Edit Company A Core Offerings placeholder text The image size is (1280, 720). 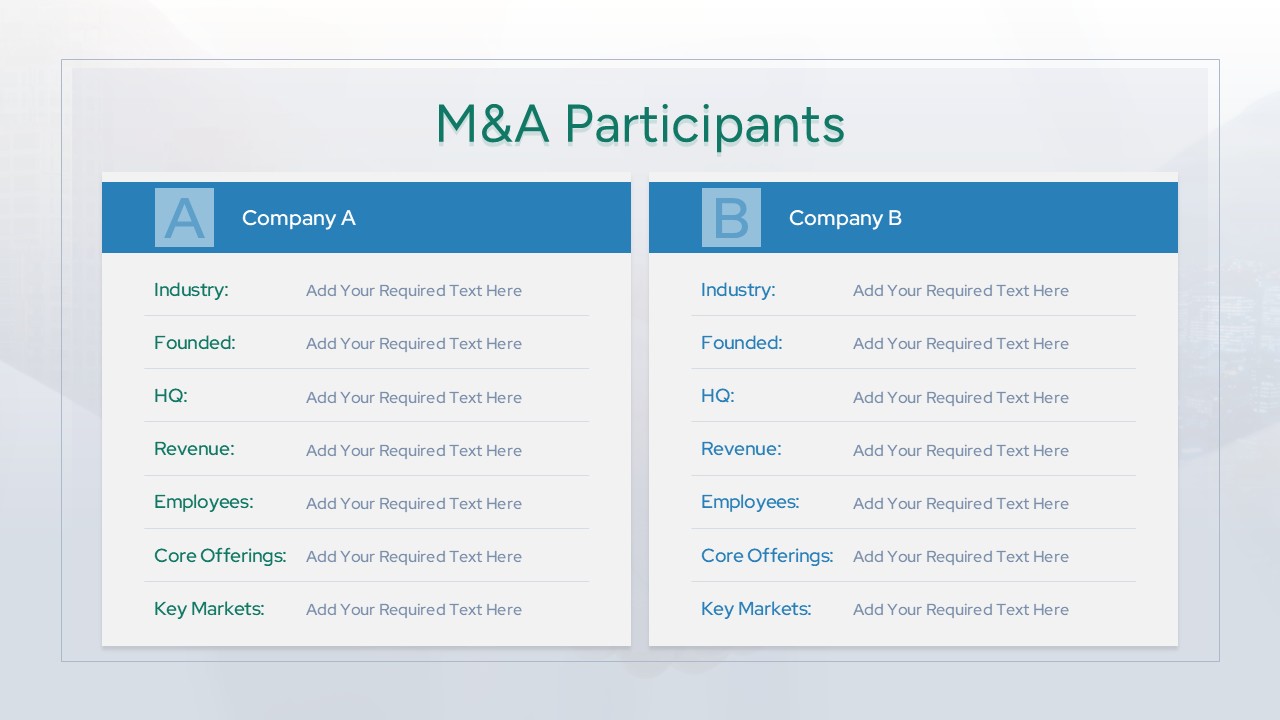[414, 557]
